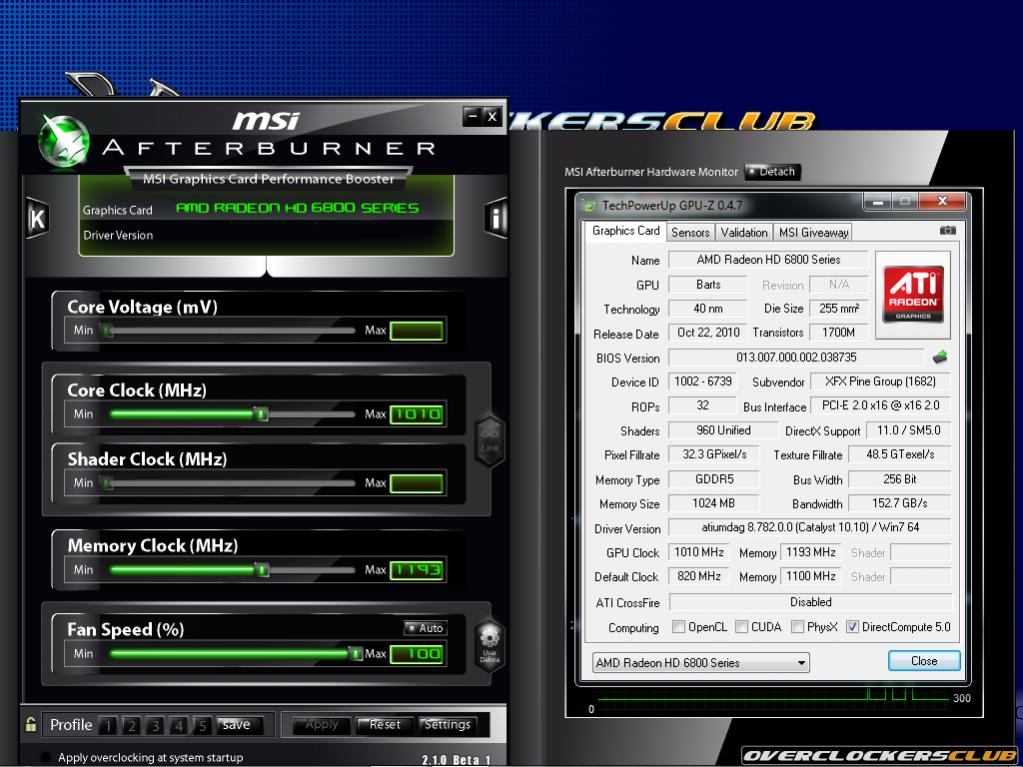Click the Memory Clock value field 1193
This screenshot has height=767, width=1023.
click(x=418, y=570)
